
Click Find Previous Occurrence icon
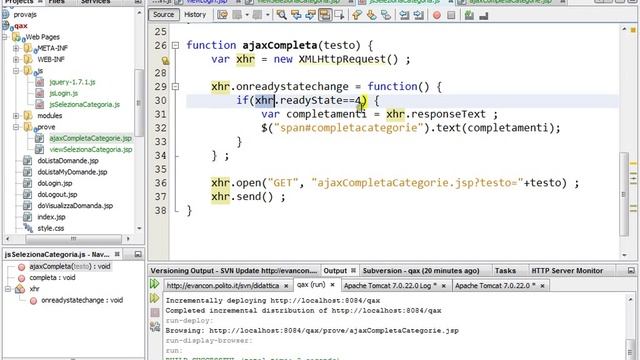[296, 15]
